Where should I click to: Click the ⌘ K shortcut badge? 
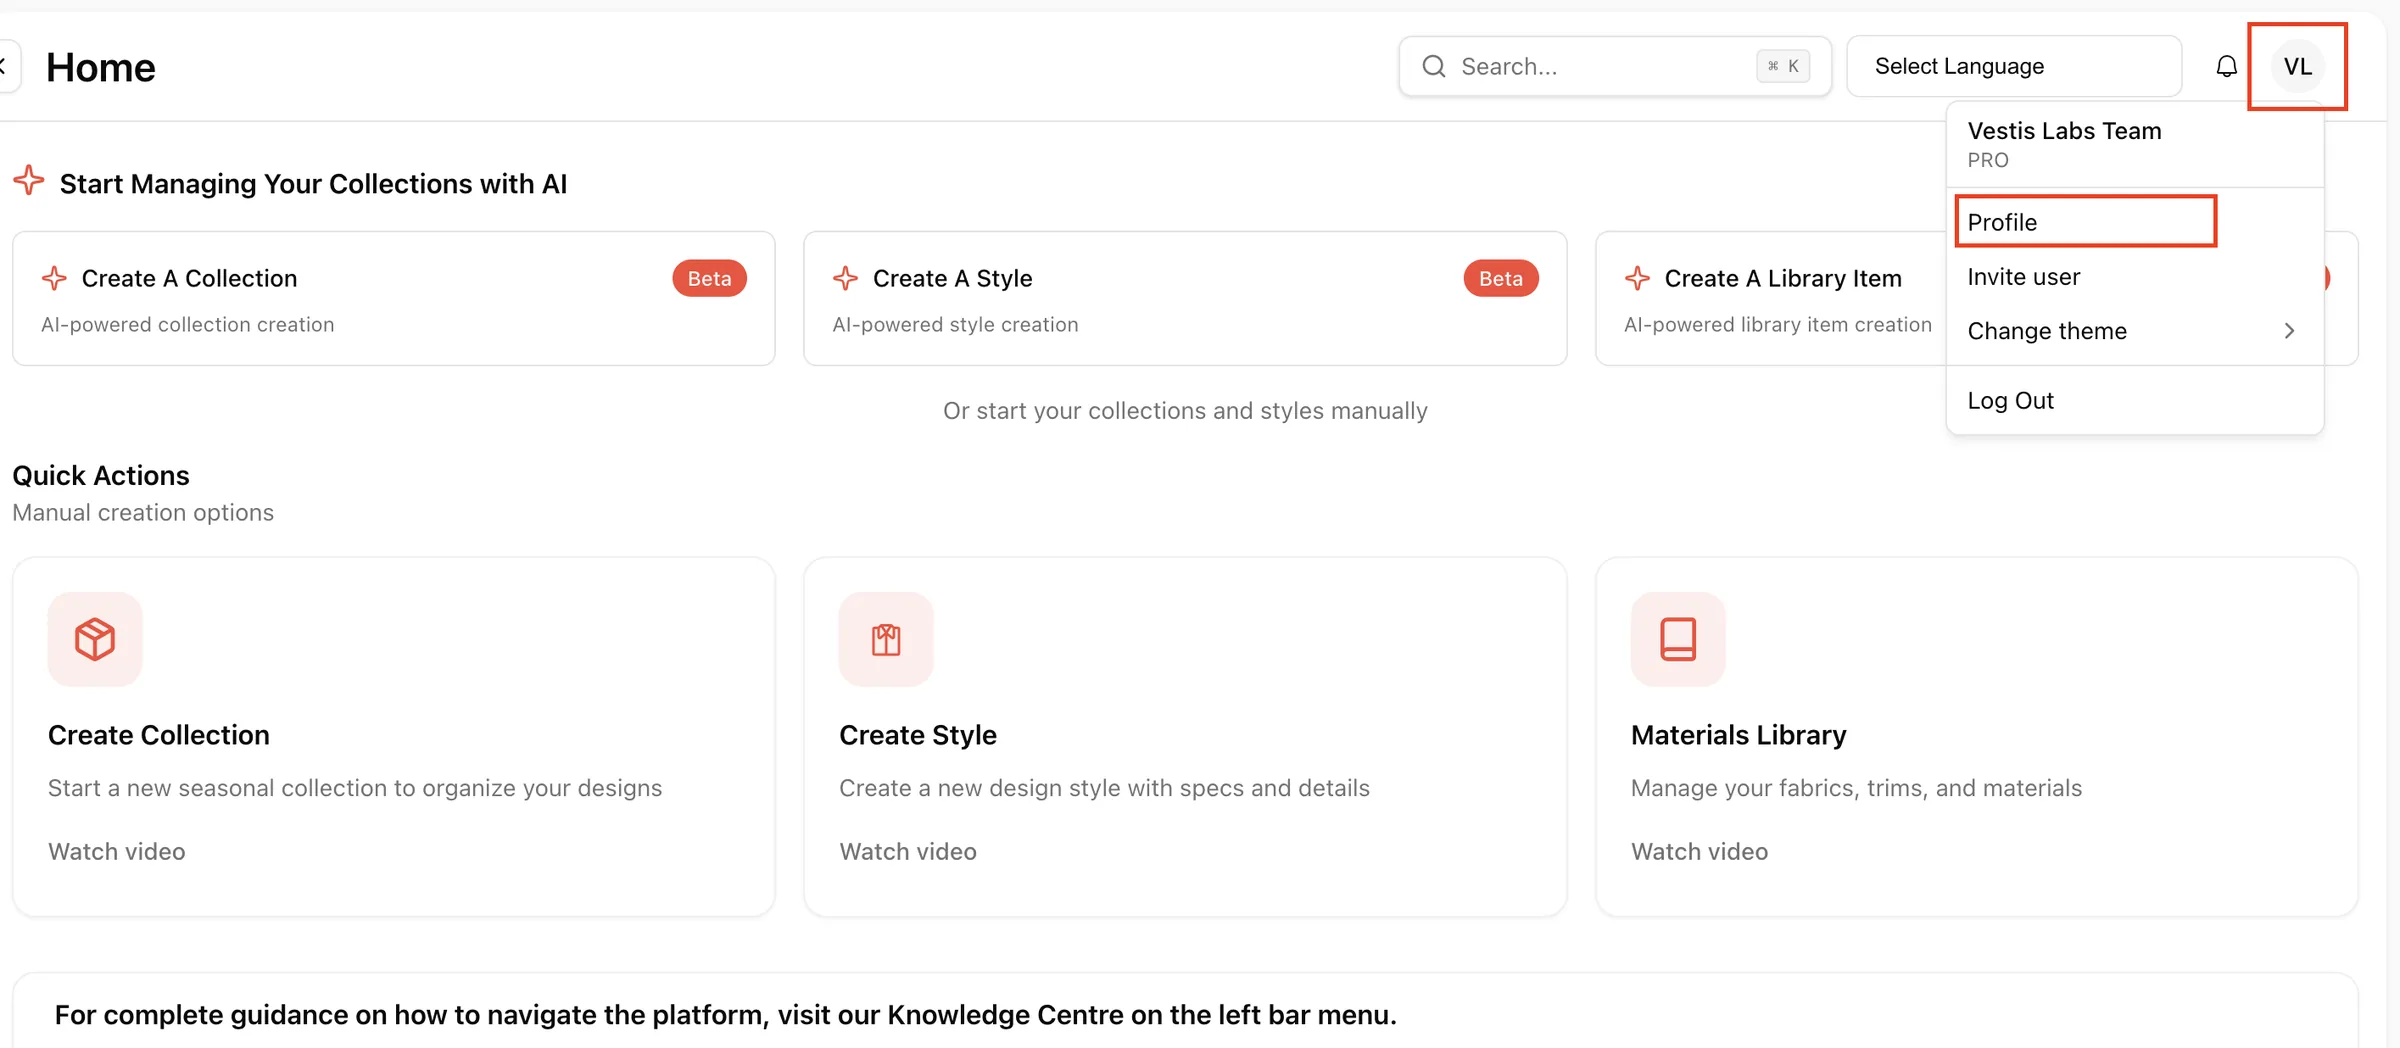pyautogui.click(x=1783, y=66)
